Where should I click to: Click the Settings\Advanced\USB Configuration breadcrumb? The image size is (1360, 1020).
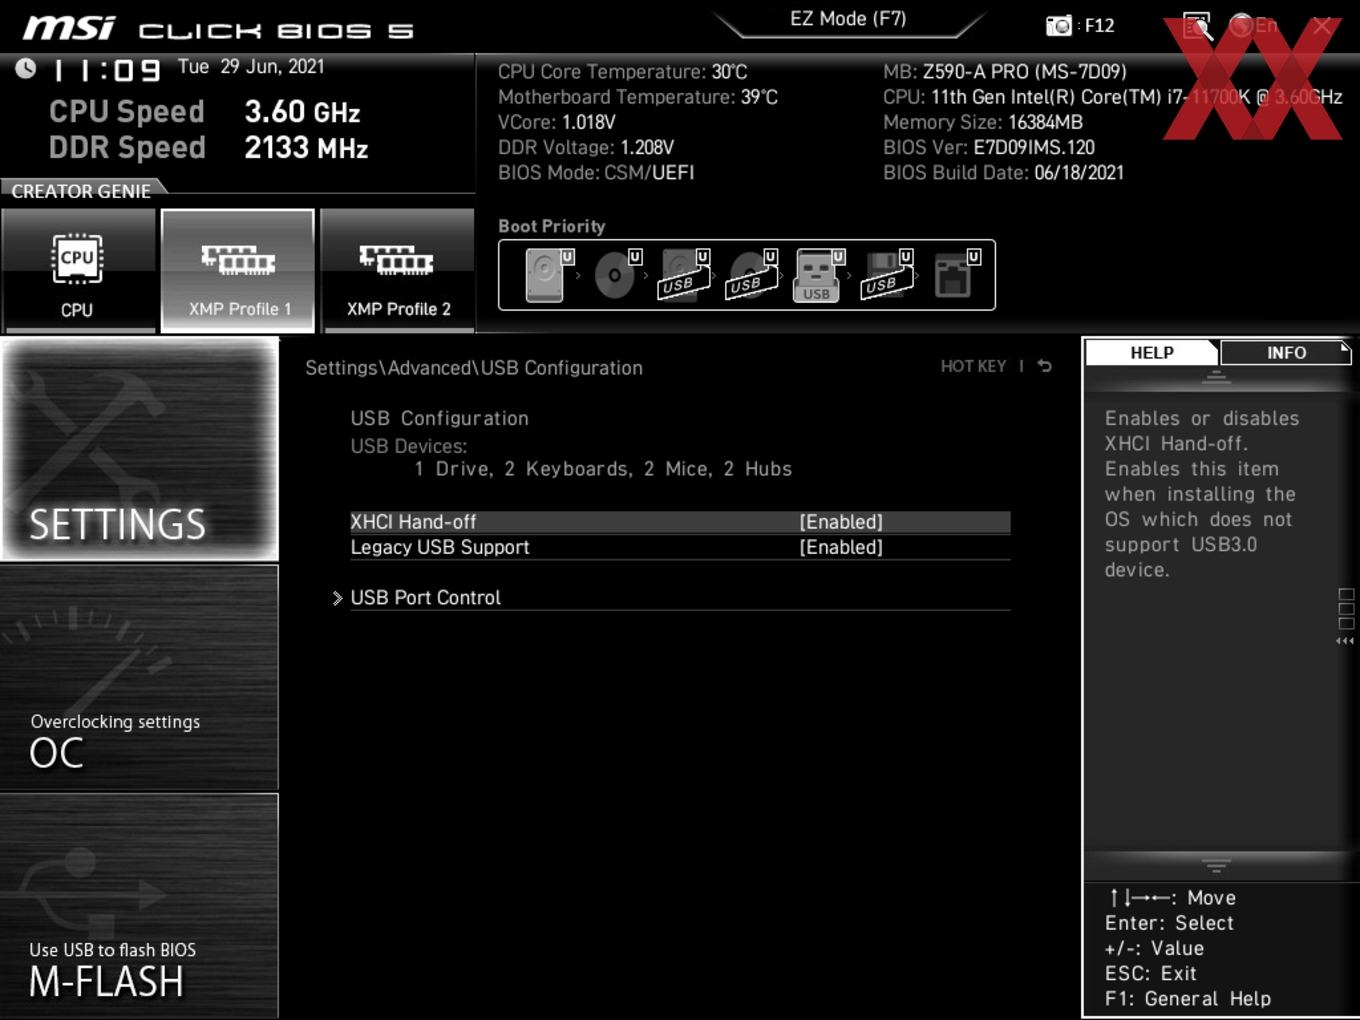click(474, 368)
